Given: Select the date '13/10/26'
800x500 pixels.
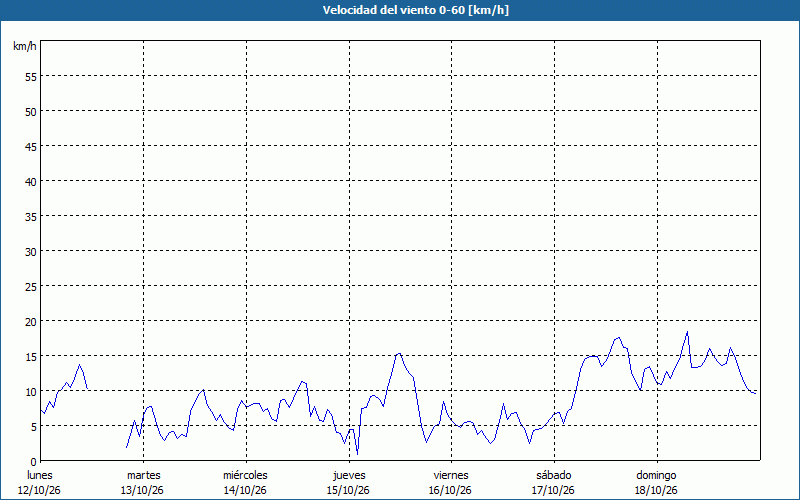Looking at the screenshot, I should point(142,490).
